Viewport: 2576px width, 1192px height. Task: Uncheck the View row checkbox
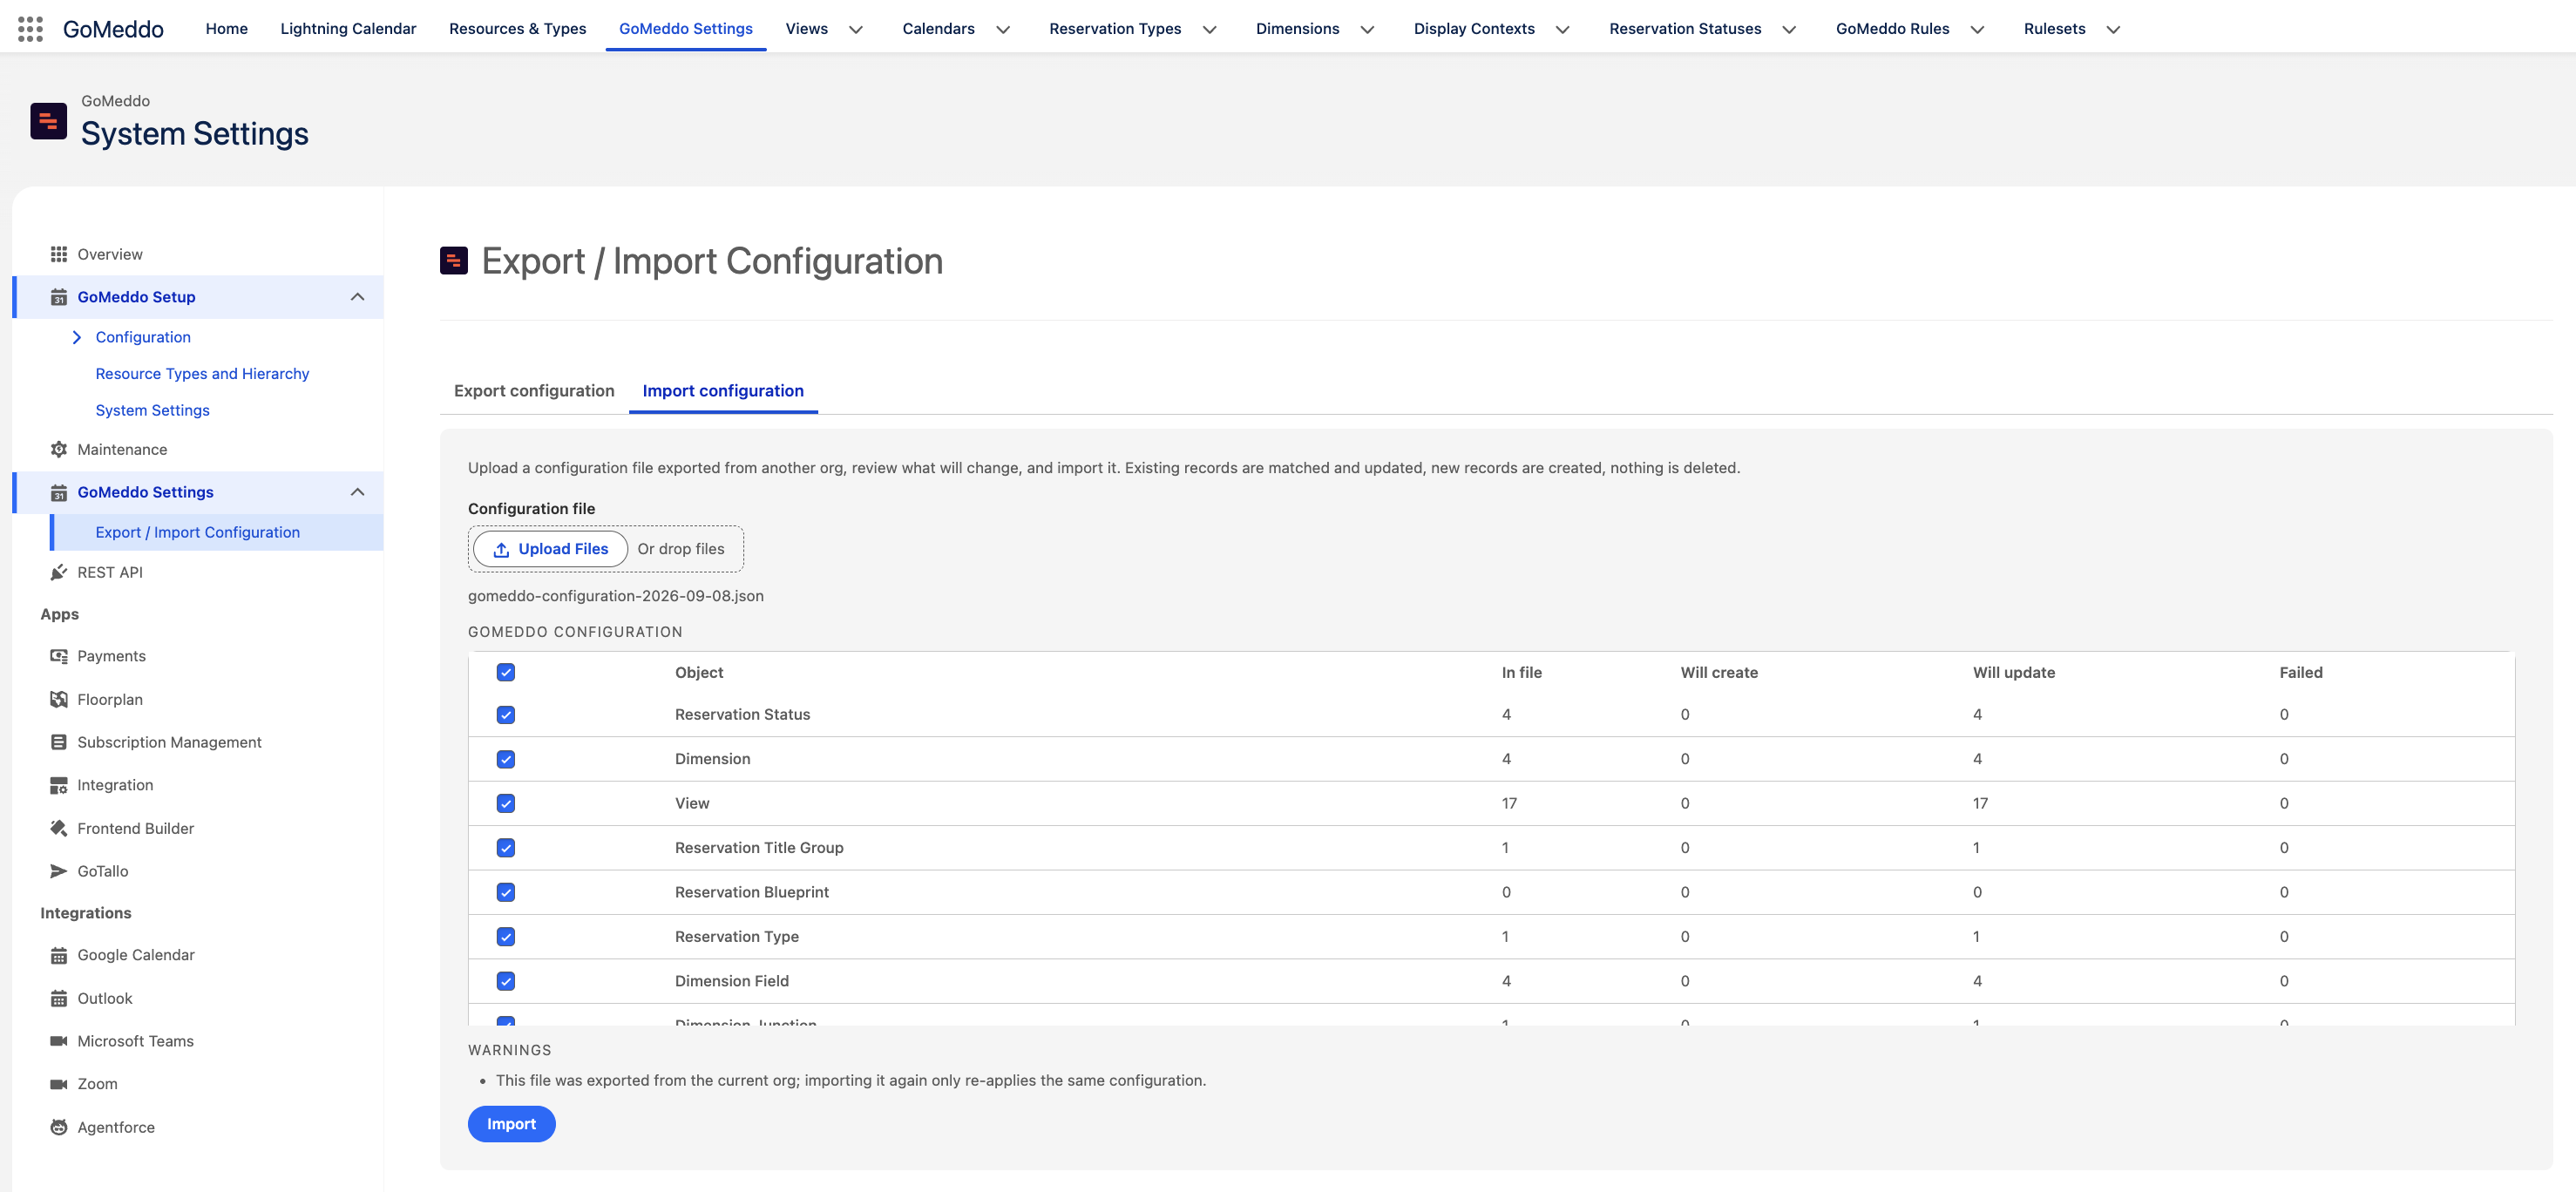pyautogui.click(x=506, y=803)
